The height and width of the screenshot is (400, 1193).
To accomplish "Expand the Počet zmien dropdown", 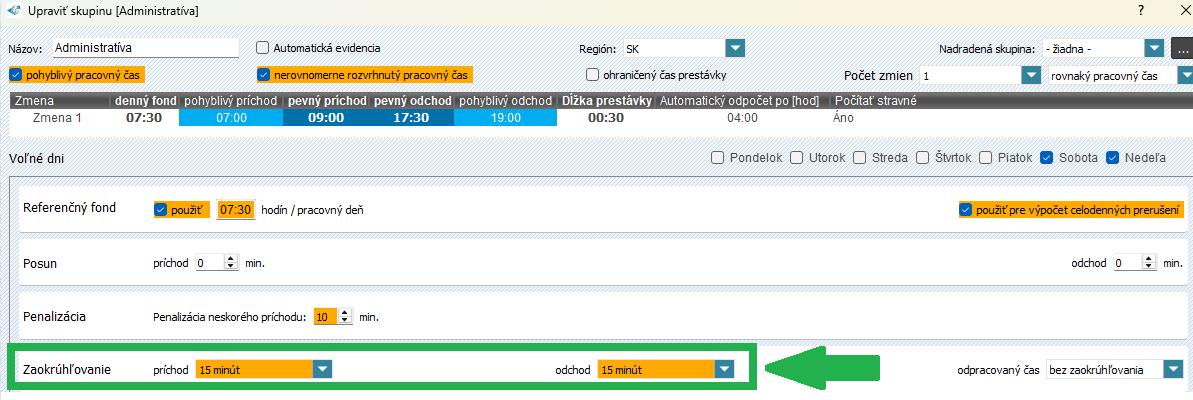I will [1031, 76].
